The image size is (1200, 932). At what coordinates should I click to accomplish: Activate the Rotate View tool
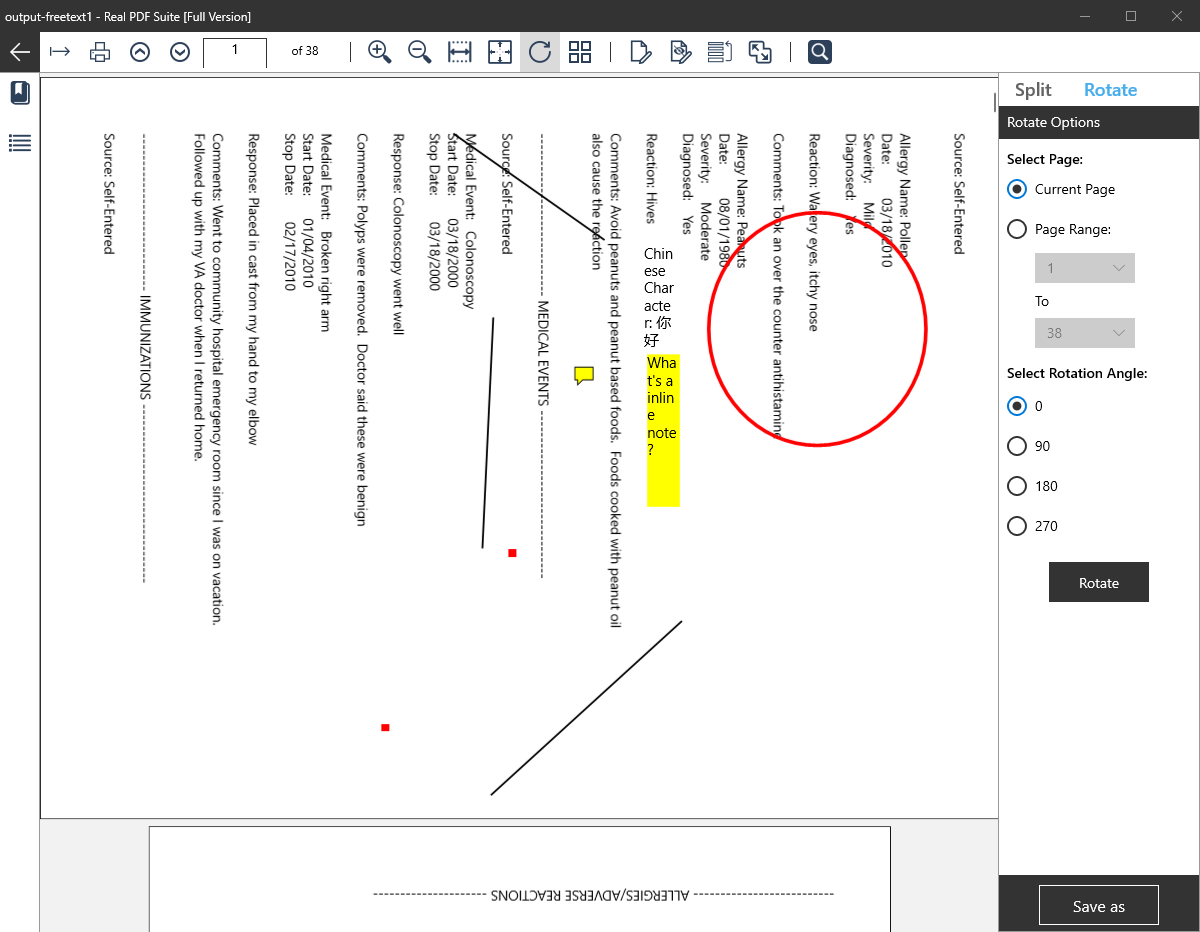pos(539,51)
